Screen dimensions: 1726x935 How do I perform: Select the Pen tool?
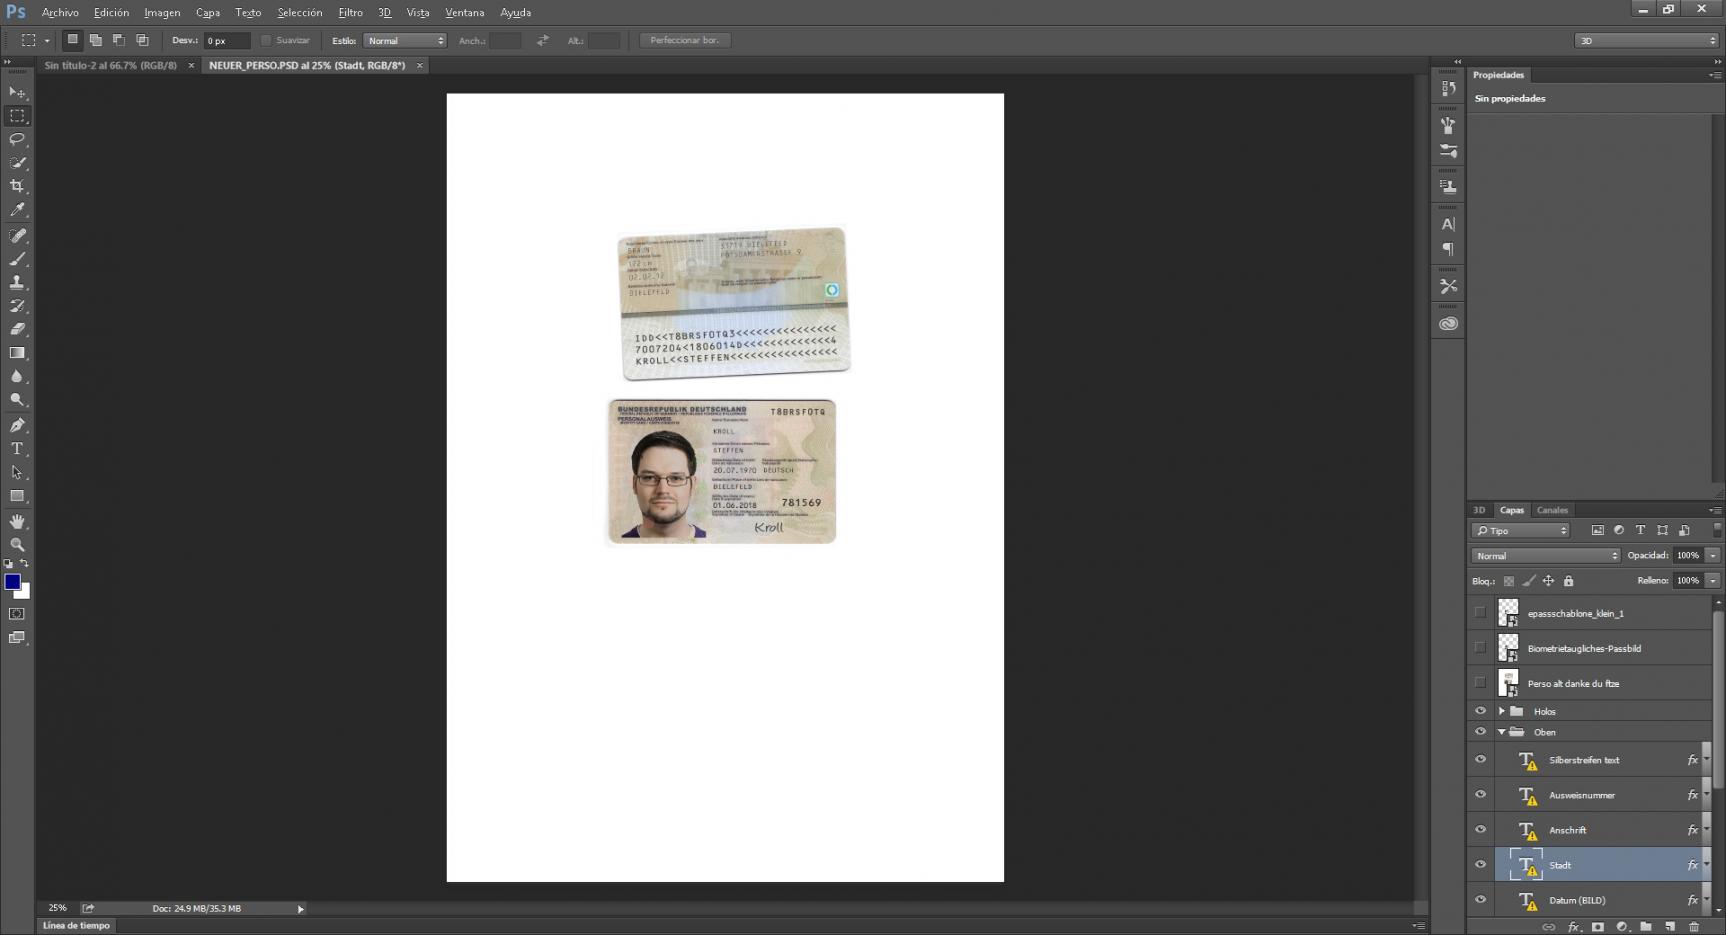(17, 425)
